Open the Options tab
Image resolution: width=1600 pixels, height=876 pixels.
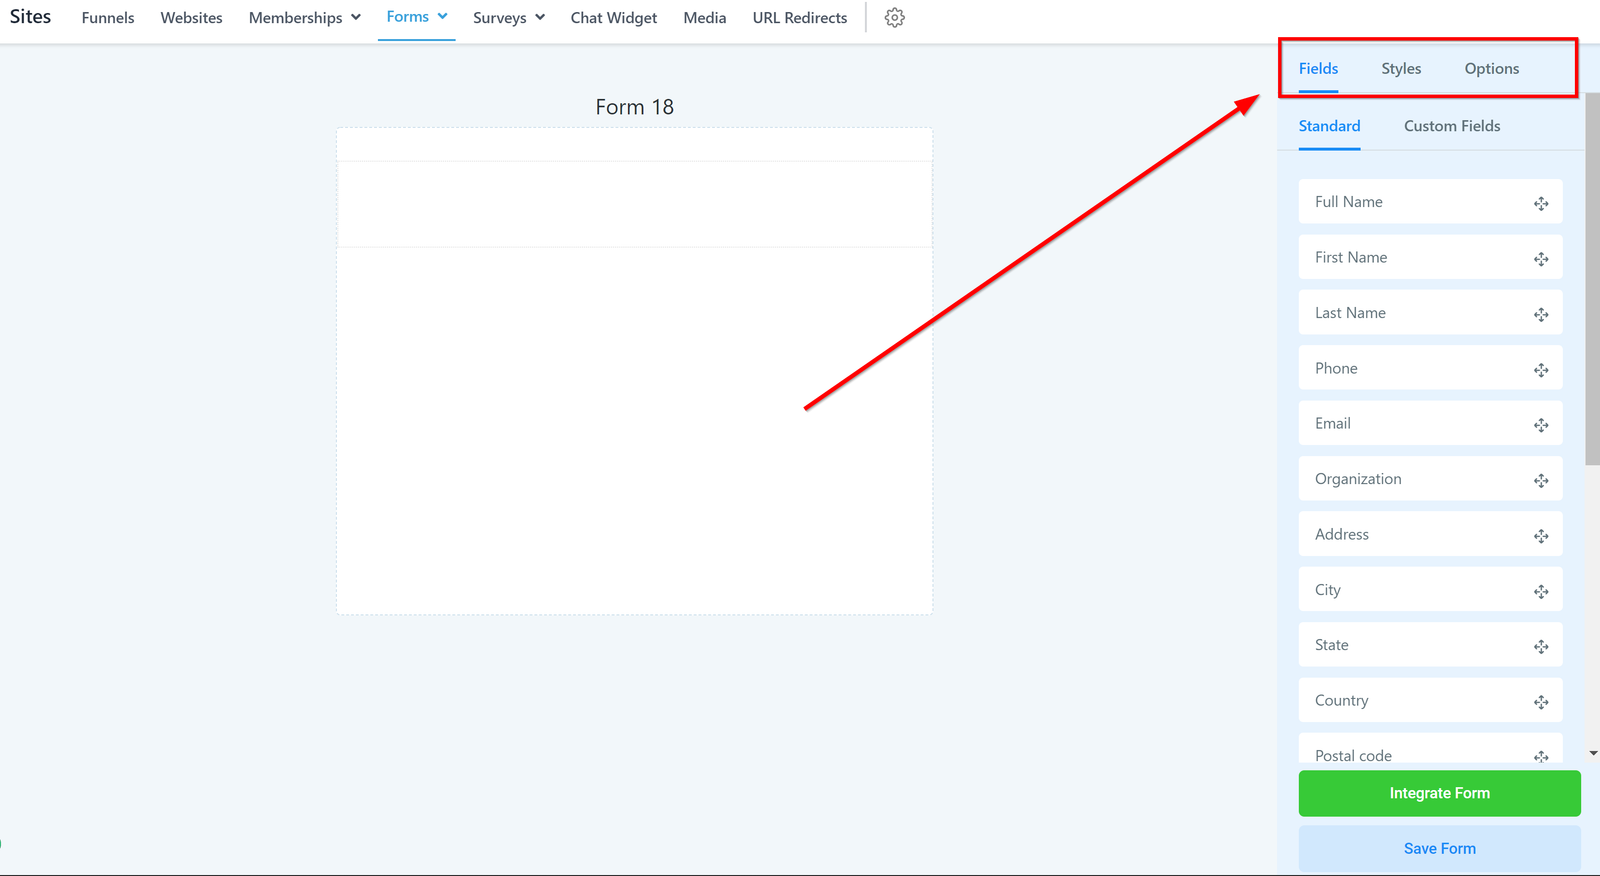click(1491, 69)
